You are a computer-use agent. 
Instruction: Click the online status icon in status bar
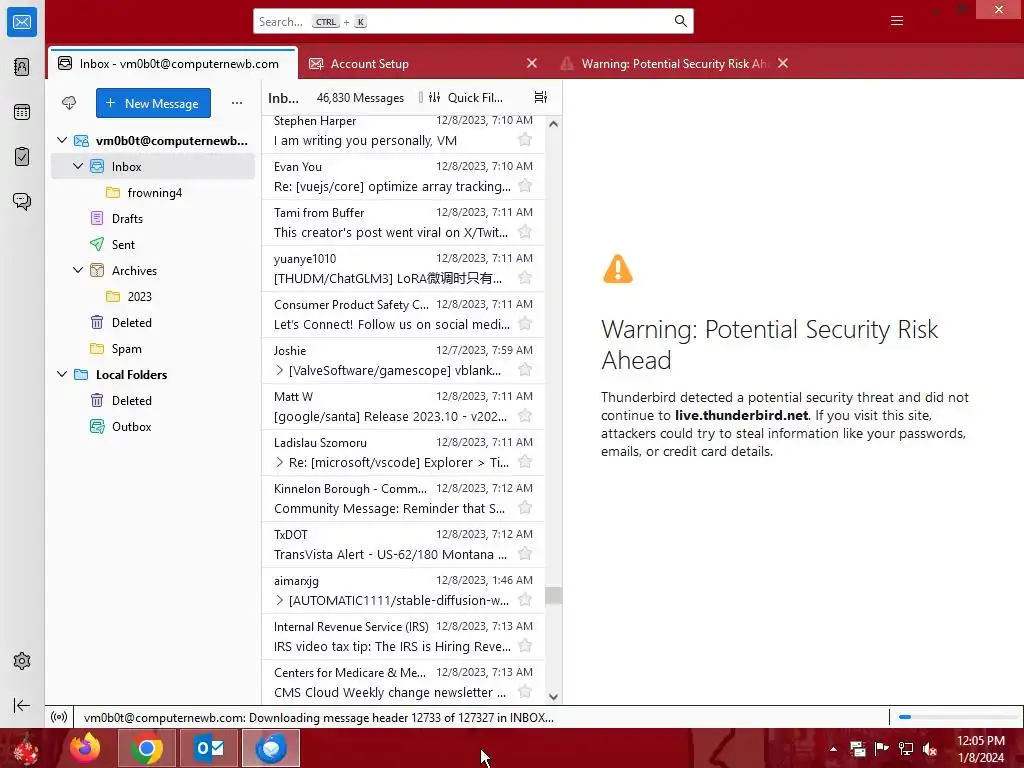point(59,717)
